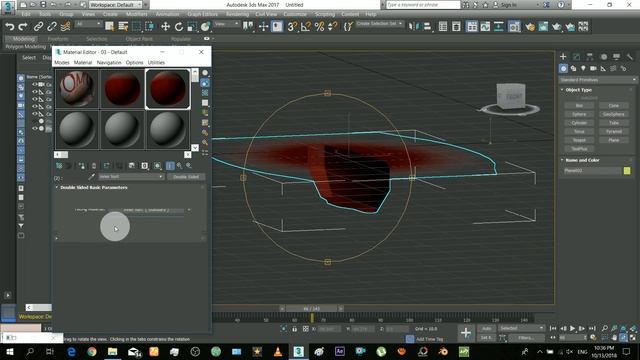Open the Workspace: Default dropdown
The width and height of the screenshot is (640, 360).
115,5
